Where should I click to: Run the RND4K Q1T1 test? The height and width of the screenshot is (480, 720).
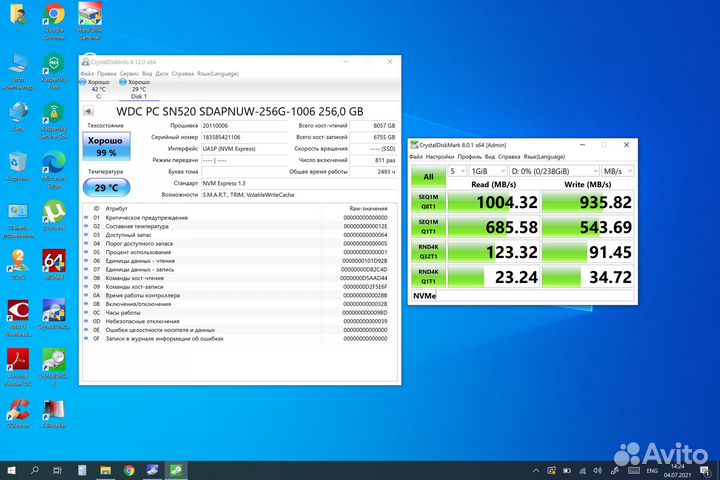[x=428, y=276]
